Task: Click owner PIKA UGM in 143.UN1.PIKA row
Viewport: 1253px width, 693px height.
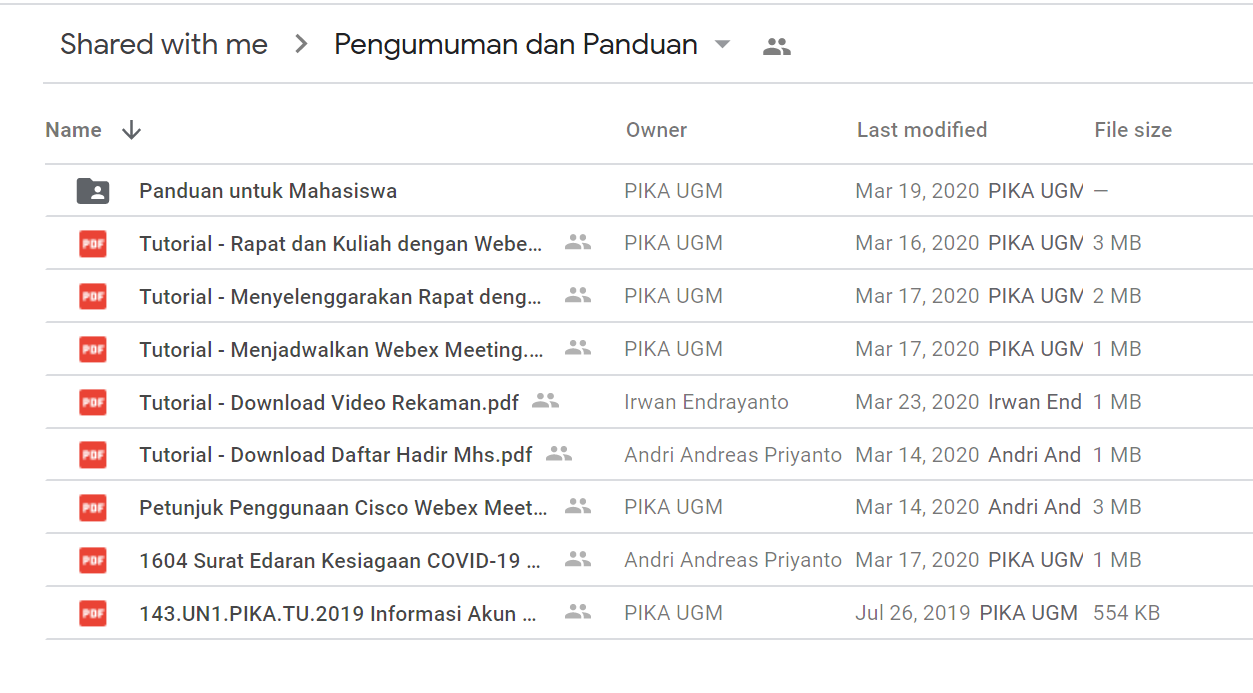Action: [673, 613]
